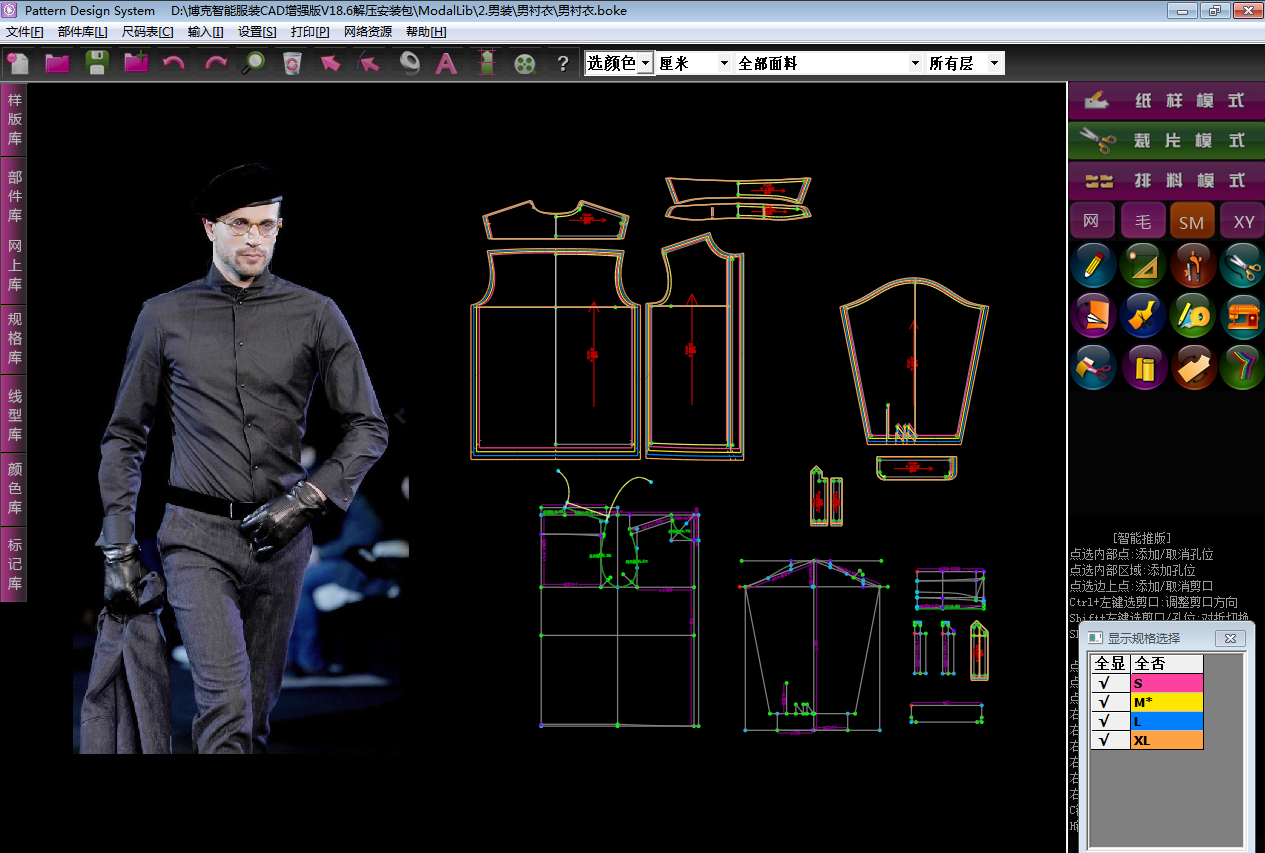This screenshot has height=853, width=1265.
Task: Switch to 裁片模式 cut piece mode
Action: click(x=1166, y=140)
